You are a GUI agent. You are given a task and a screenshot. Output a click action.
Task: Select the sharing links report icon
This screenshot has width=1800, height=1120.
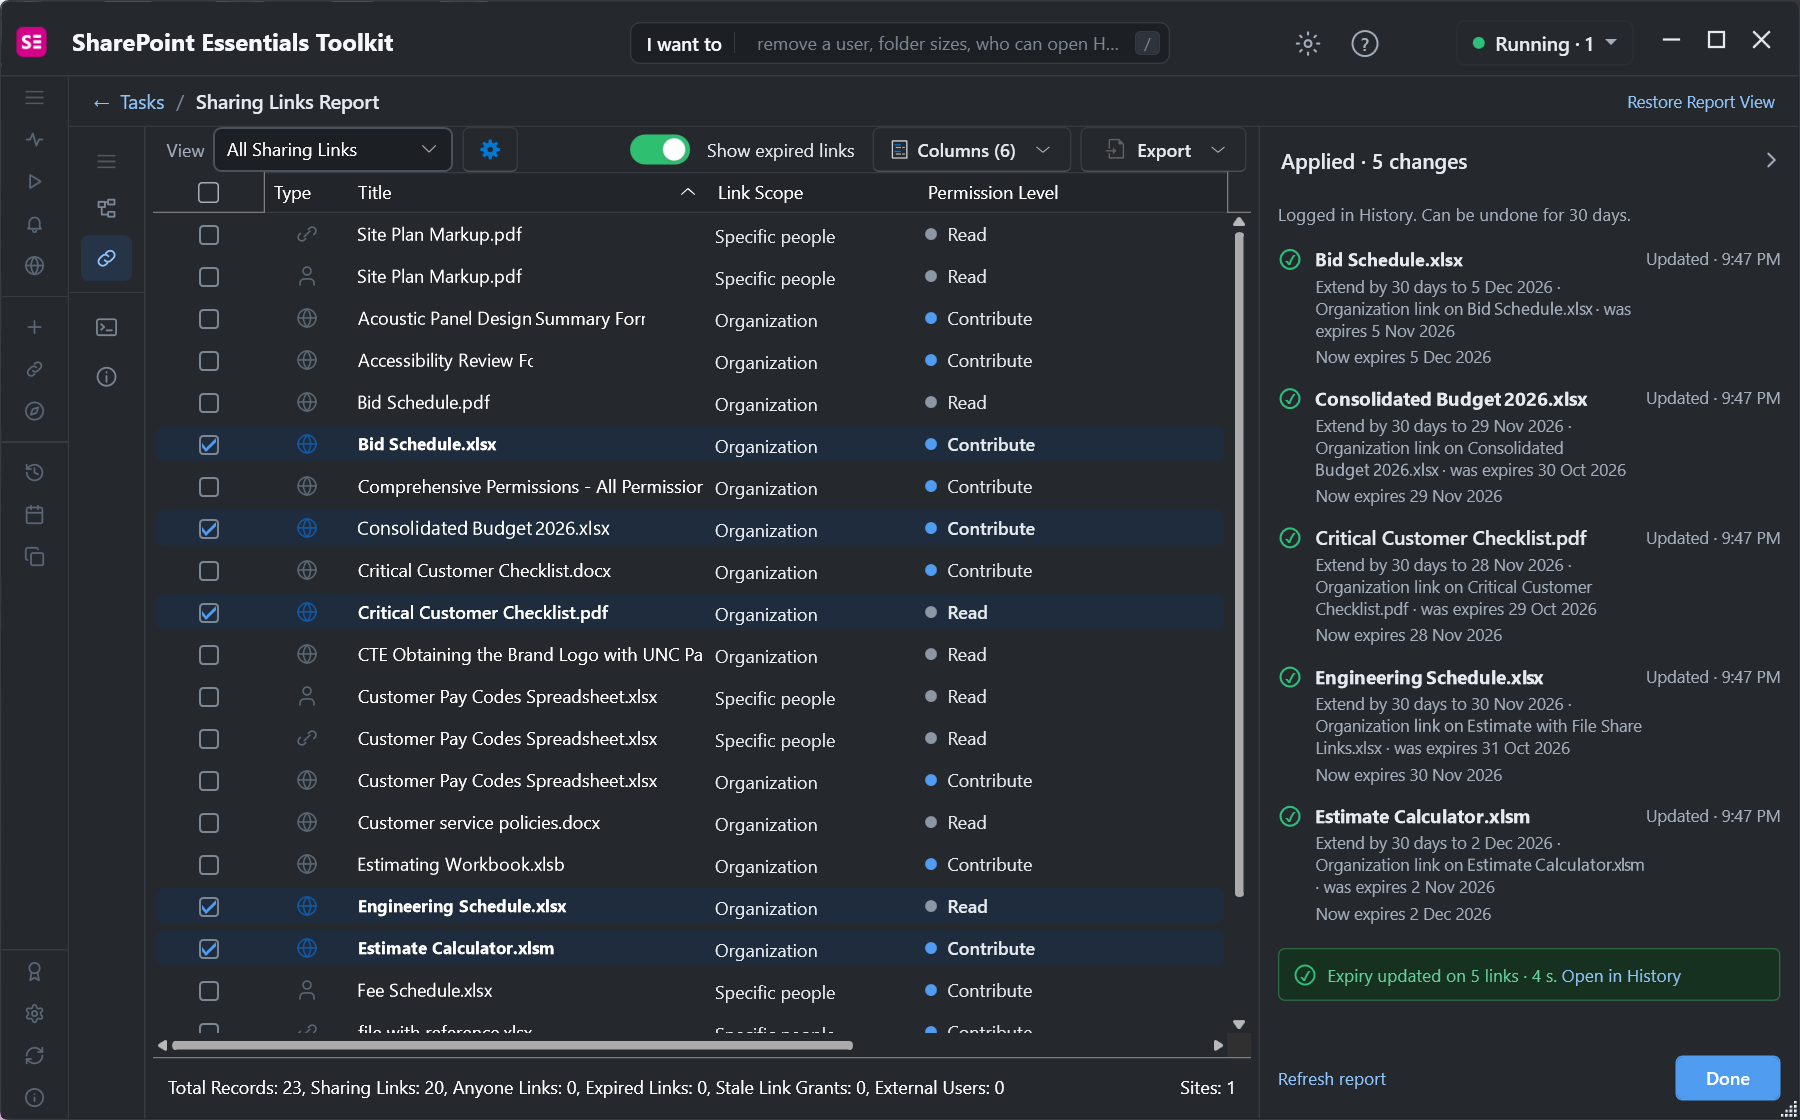[x=106, y=258]
